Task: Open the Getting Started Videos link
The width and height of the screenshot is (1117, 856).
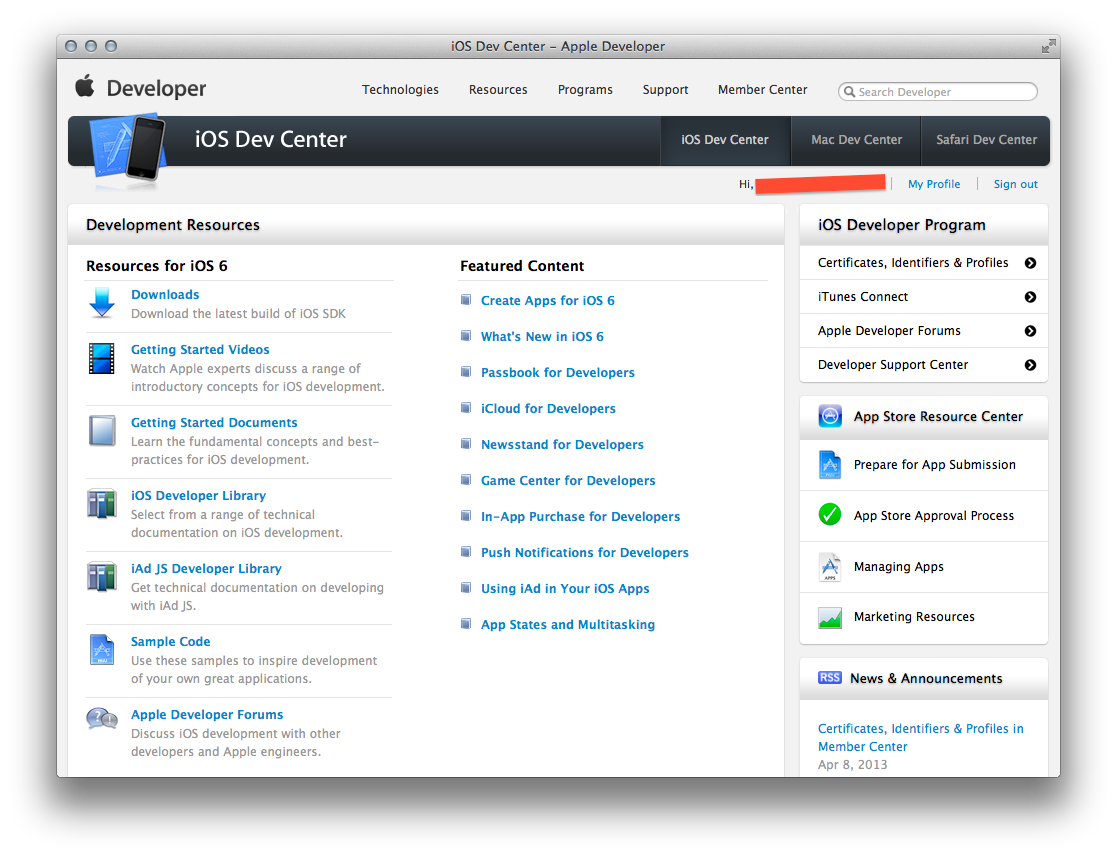Action: coord(200,350)
